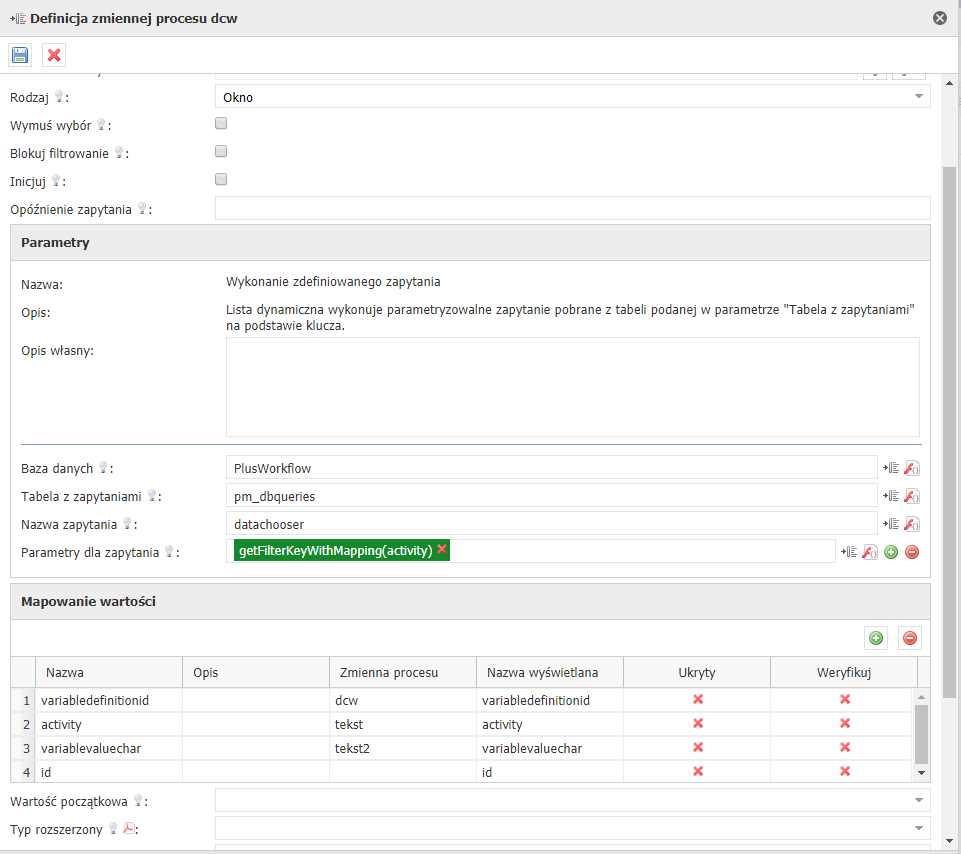Show help tooltip for Tabela z zapytaniami
This screenshot has height=854, width=961.
[151, 496]
